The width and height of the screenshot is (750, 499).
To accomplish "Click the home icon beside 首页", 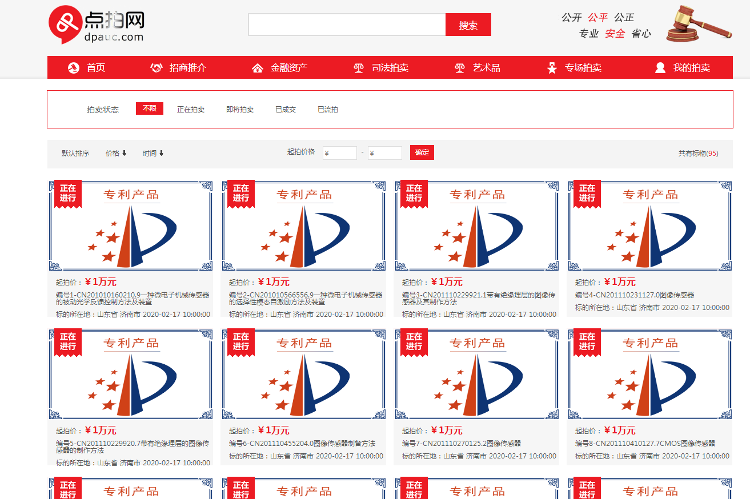I will click(73, 68).
